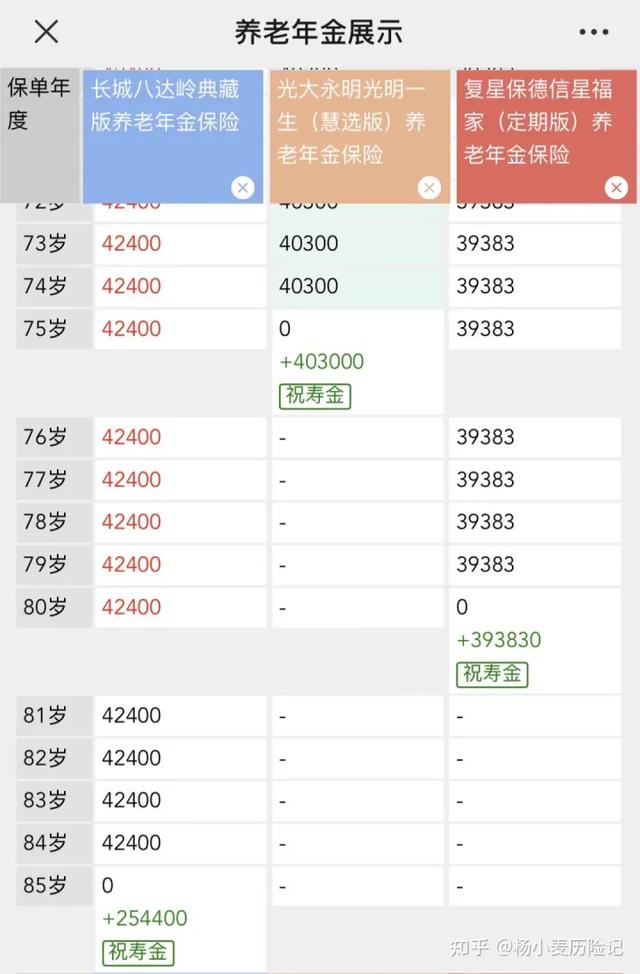Click the green +403000 amount
640x974 pixels.
coord(320,361)
